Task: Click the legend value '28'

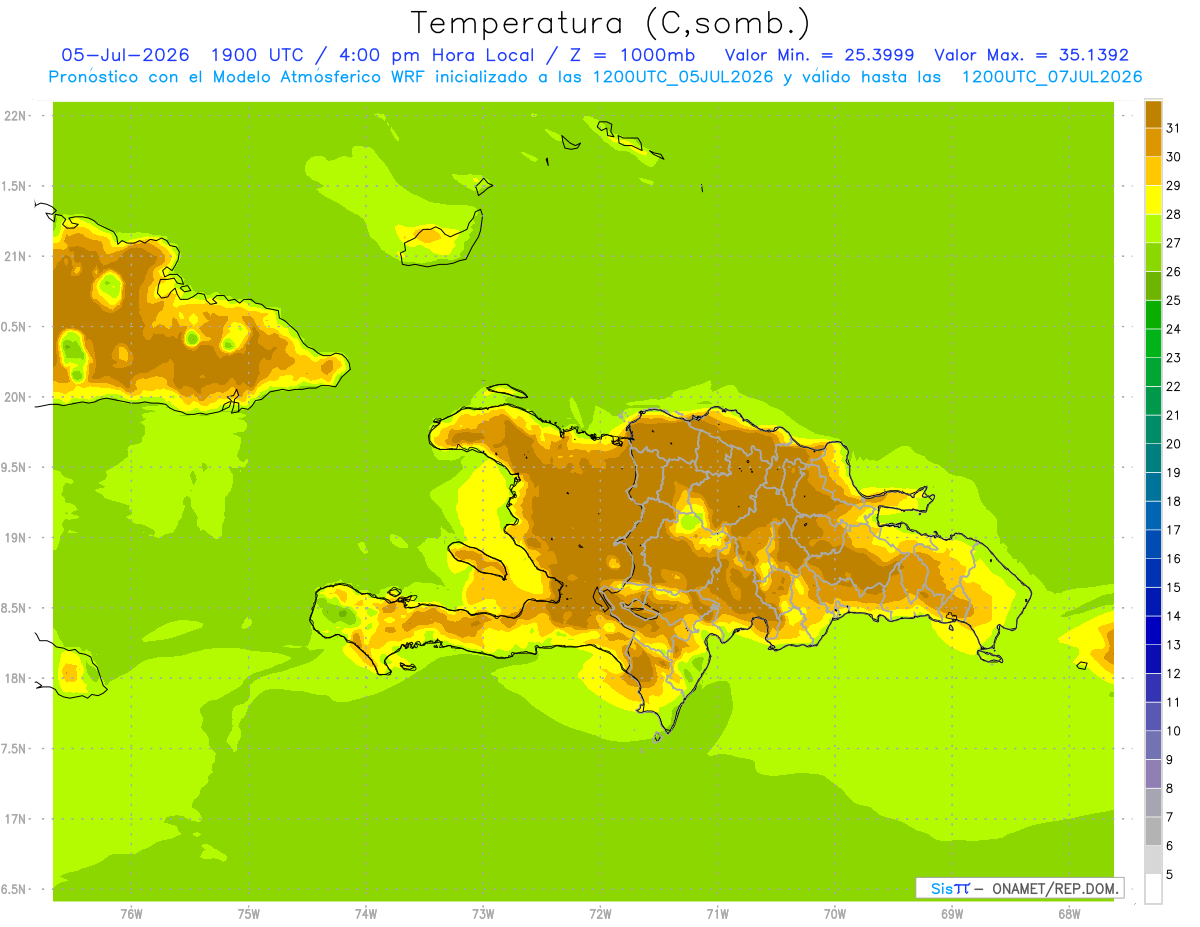Action: click(1173, 214)
